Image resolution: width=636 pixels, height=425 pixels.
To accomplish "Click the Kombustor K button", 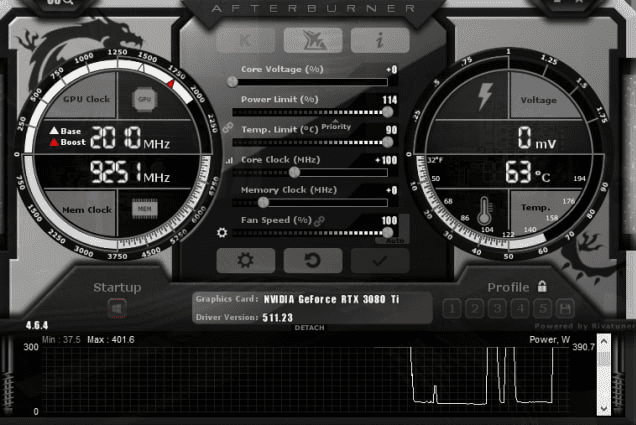I will point(246,40).
